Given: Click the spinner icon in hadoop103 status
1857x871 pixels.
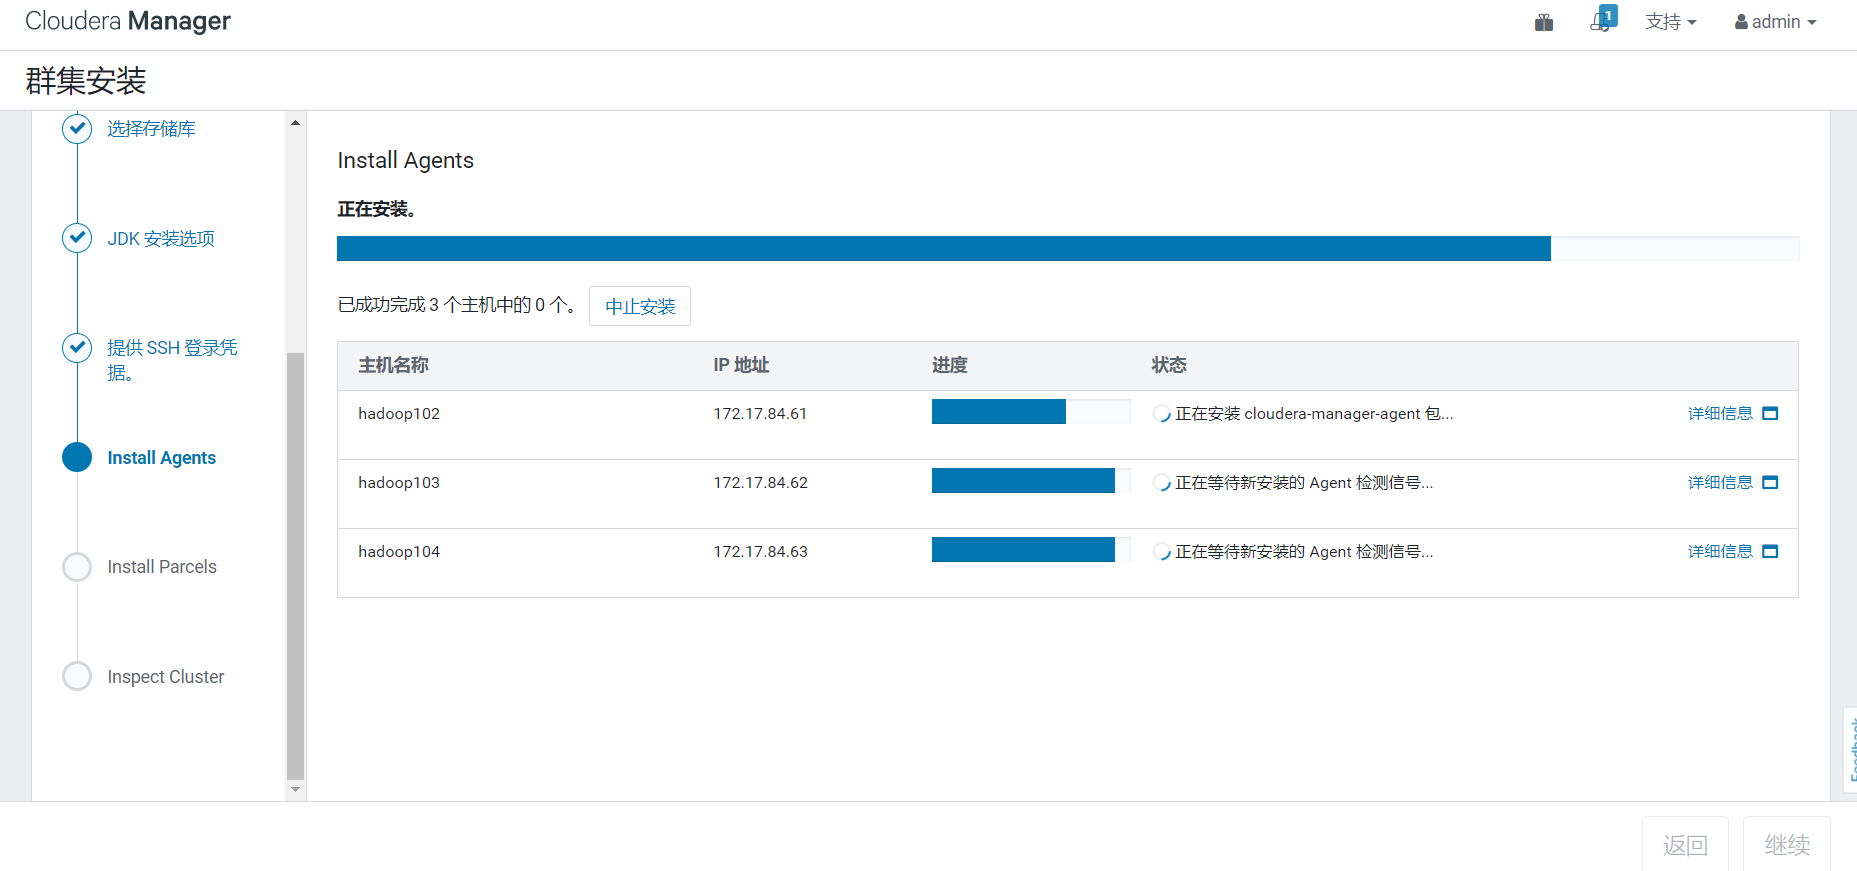Looking at the screenshot, I should click(1161, 483).
